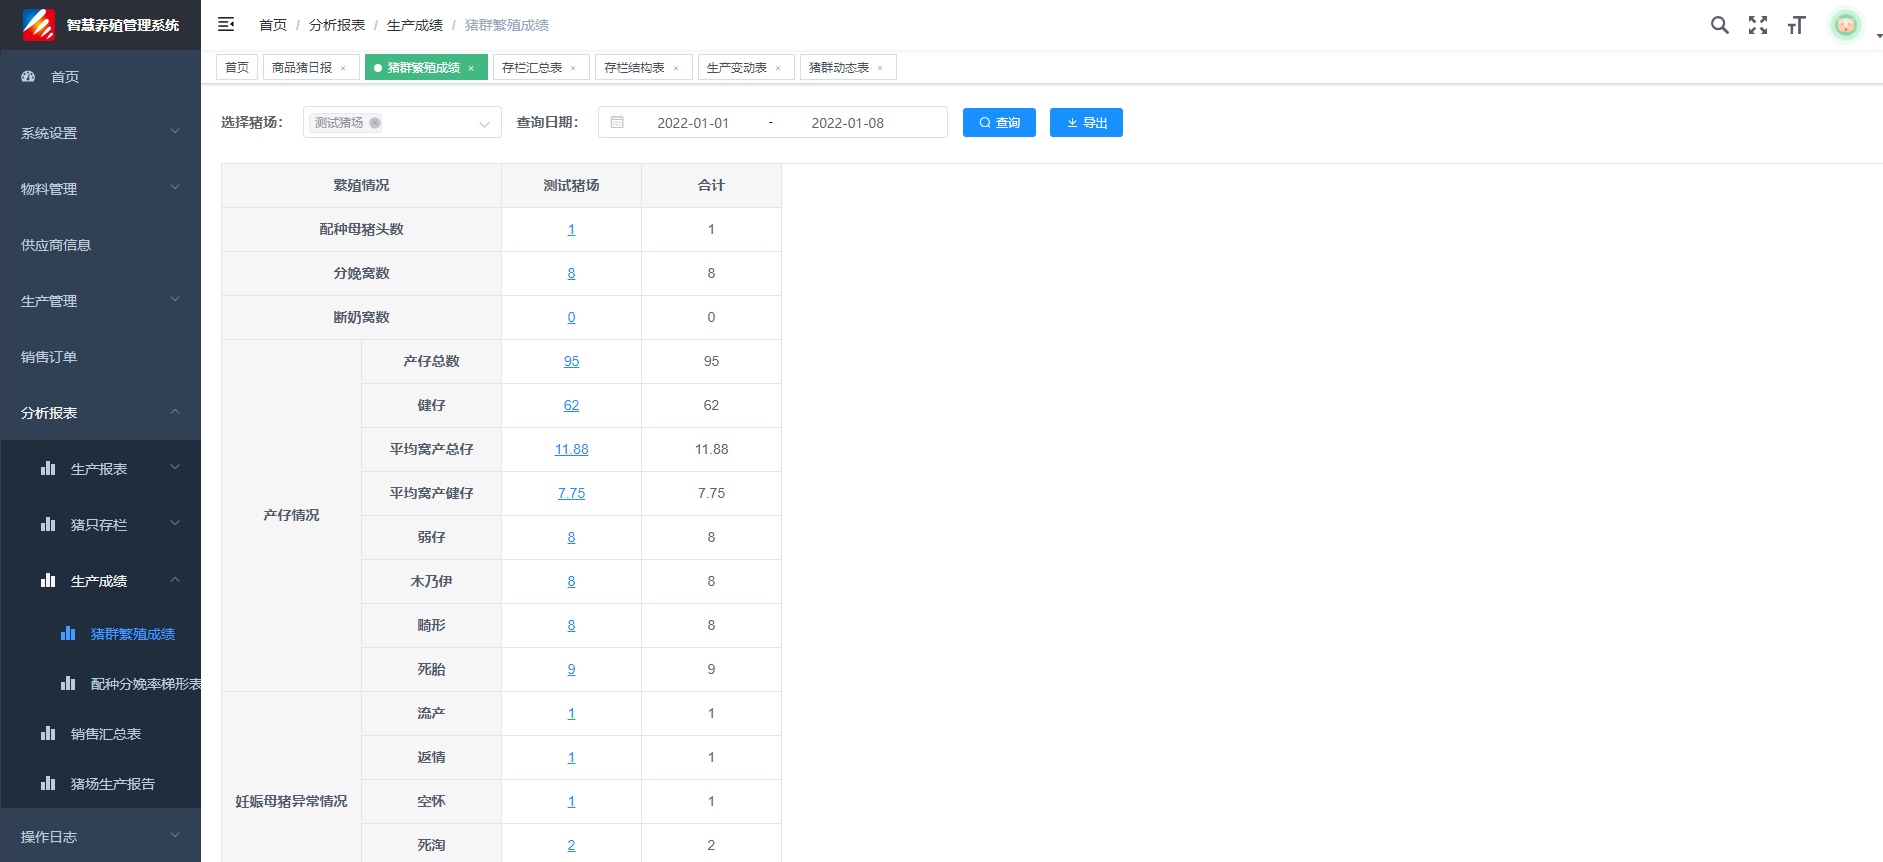Go to 首页 in the breadcrumb

(x=272, y=25)
